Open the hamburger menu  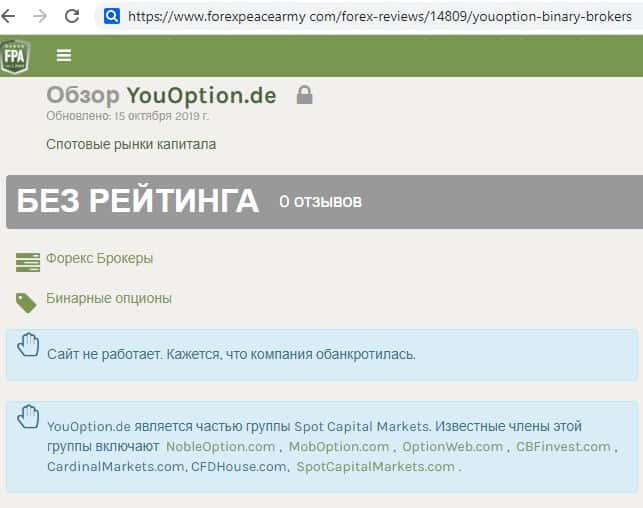tap(64, 55)
